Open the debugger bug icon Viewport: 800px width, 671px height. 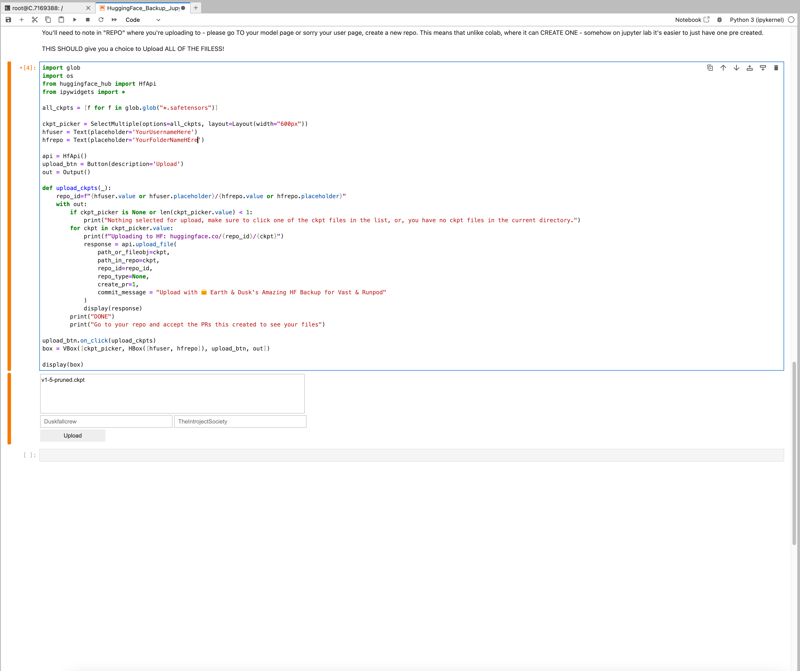click(719, 20)
